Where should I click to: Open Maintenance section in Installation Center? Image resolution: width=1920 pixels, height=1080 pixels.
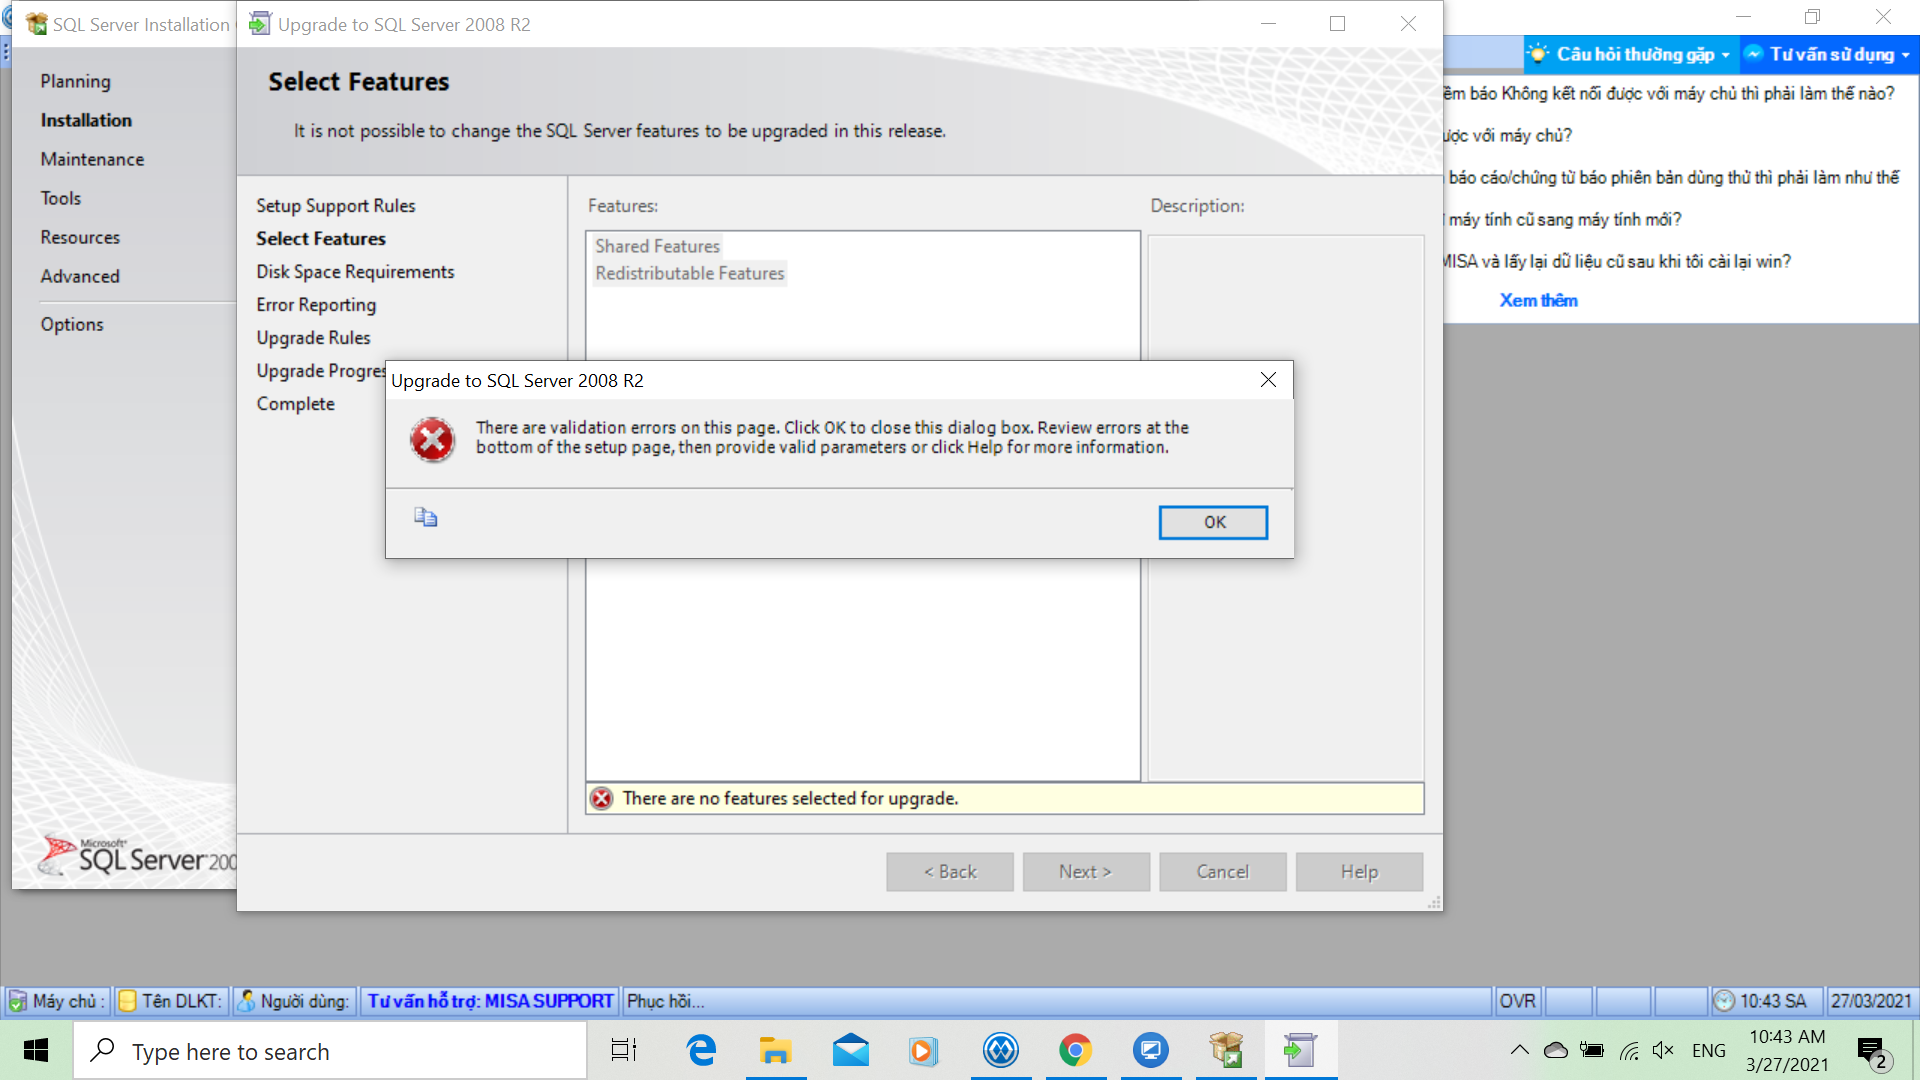tap(92, 159)
